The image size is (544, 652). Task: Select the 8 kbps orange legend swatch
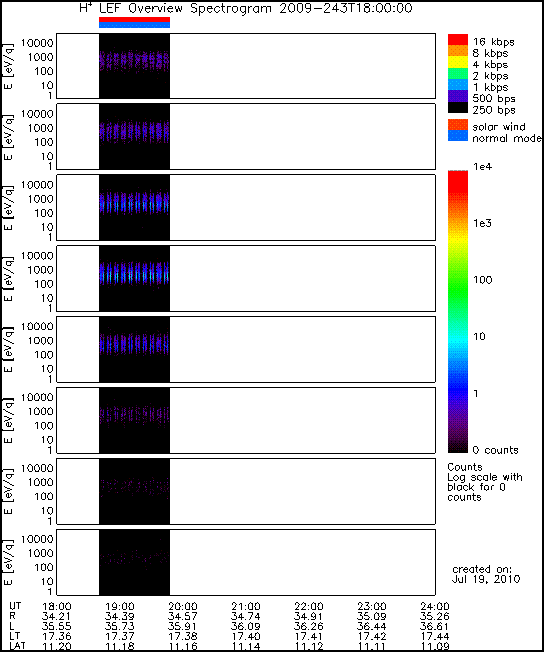458,51
